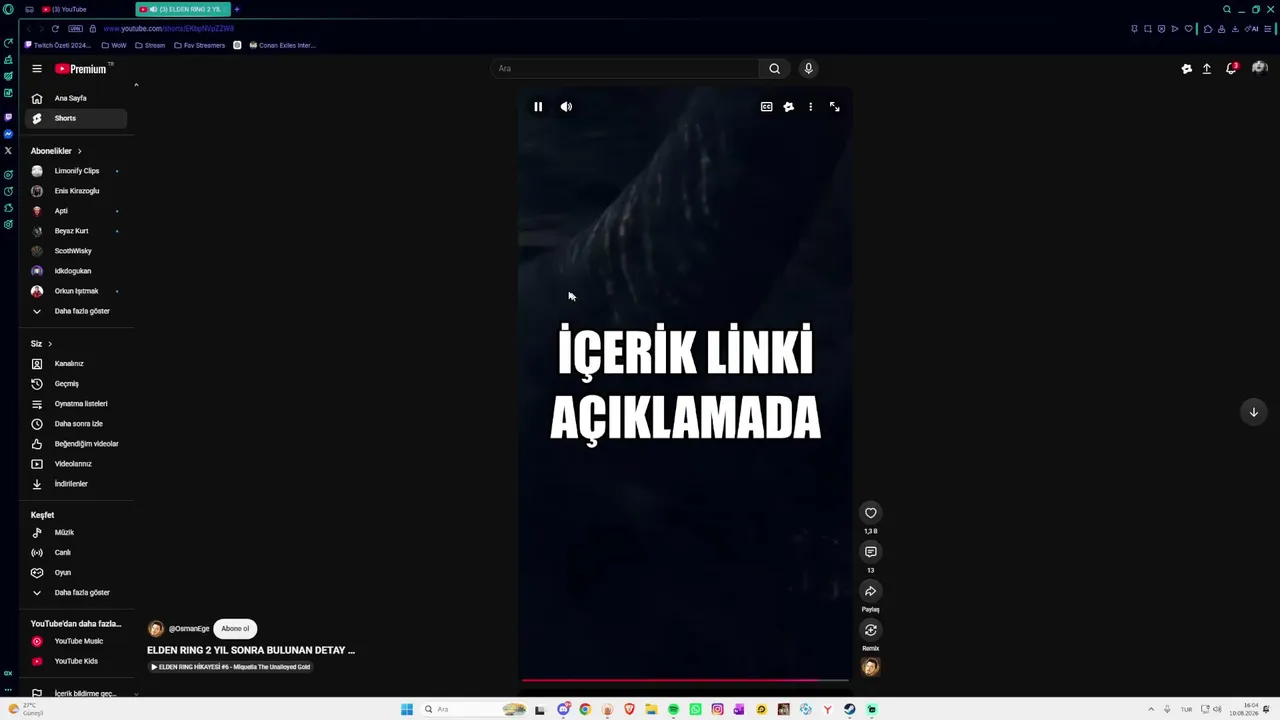
Task: Open the Beyaz Kurt channel
Action: 78,231
